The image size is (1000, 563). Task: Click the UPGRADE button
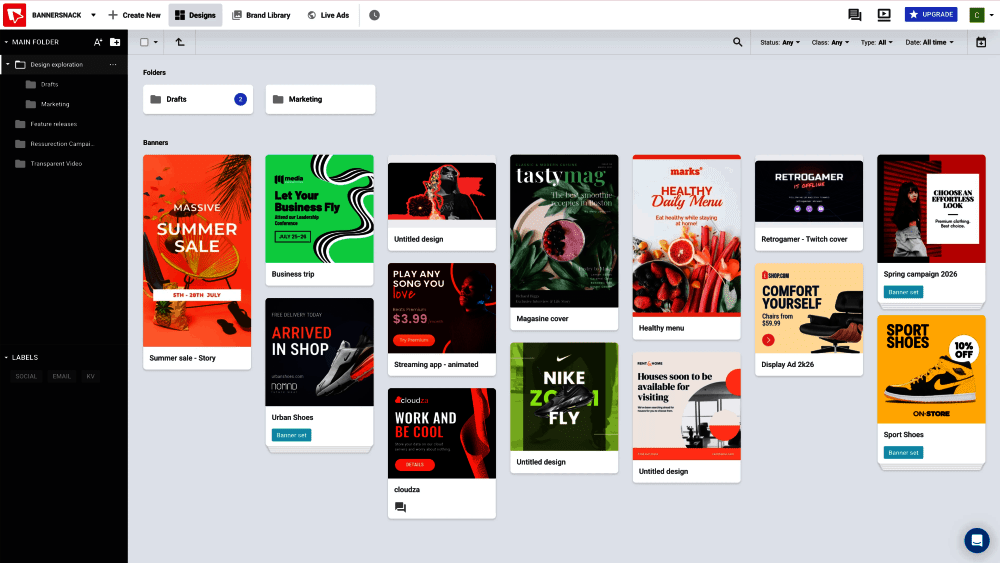[x=930, y=14]
